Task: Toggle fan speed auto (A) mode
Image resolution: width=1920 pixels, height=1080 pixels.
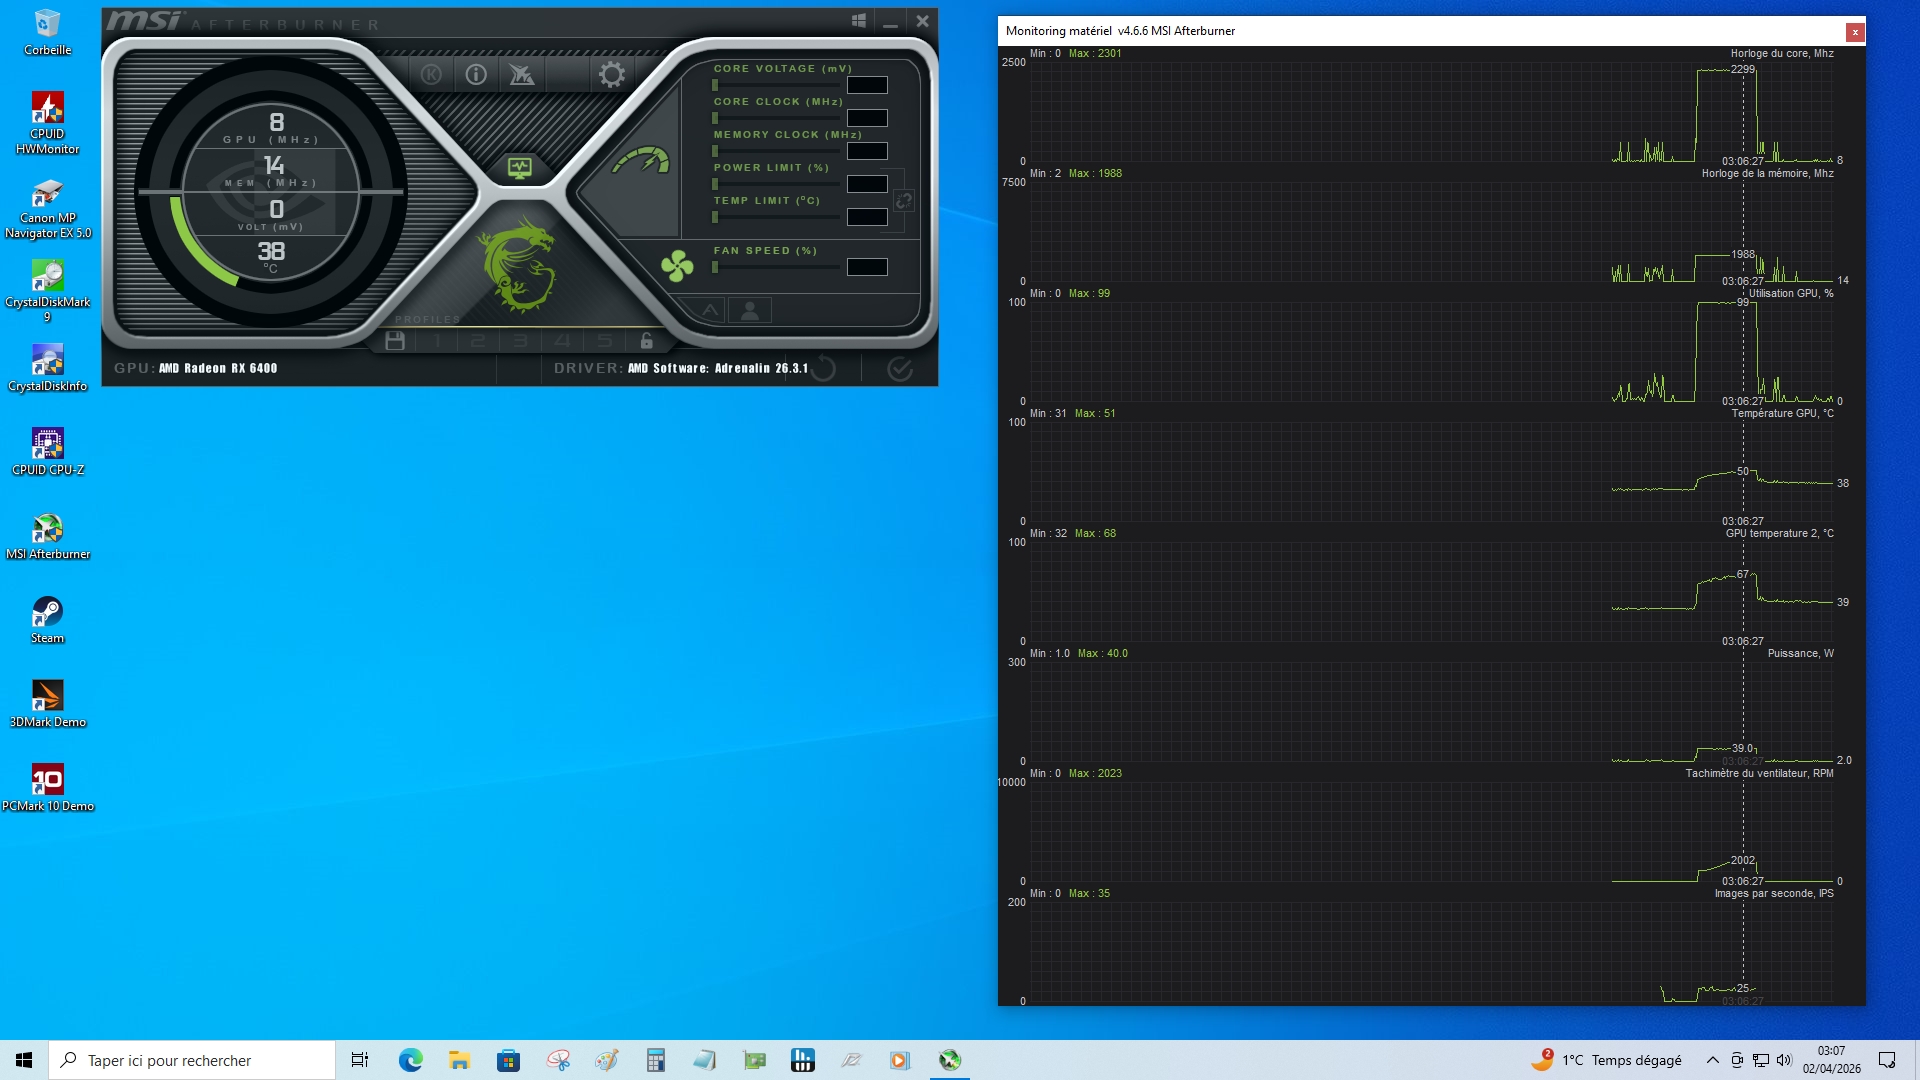Action: coord(709,311)
